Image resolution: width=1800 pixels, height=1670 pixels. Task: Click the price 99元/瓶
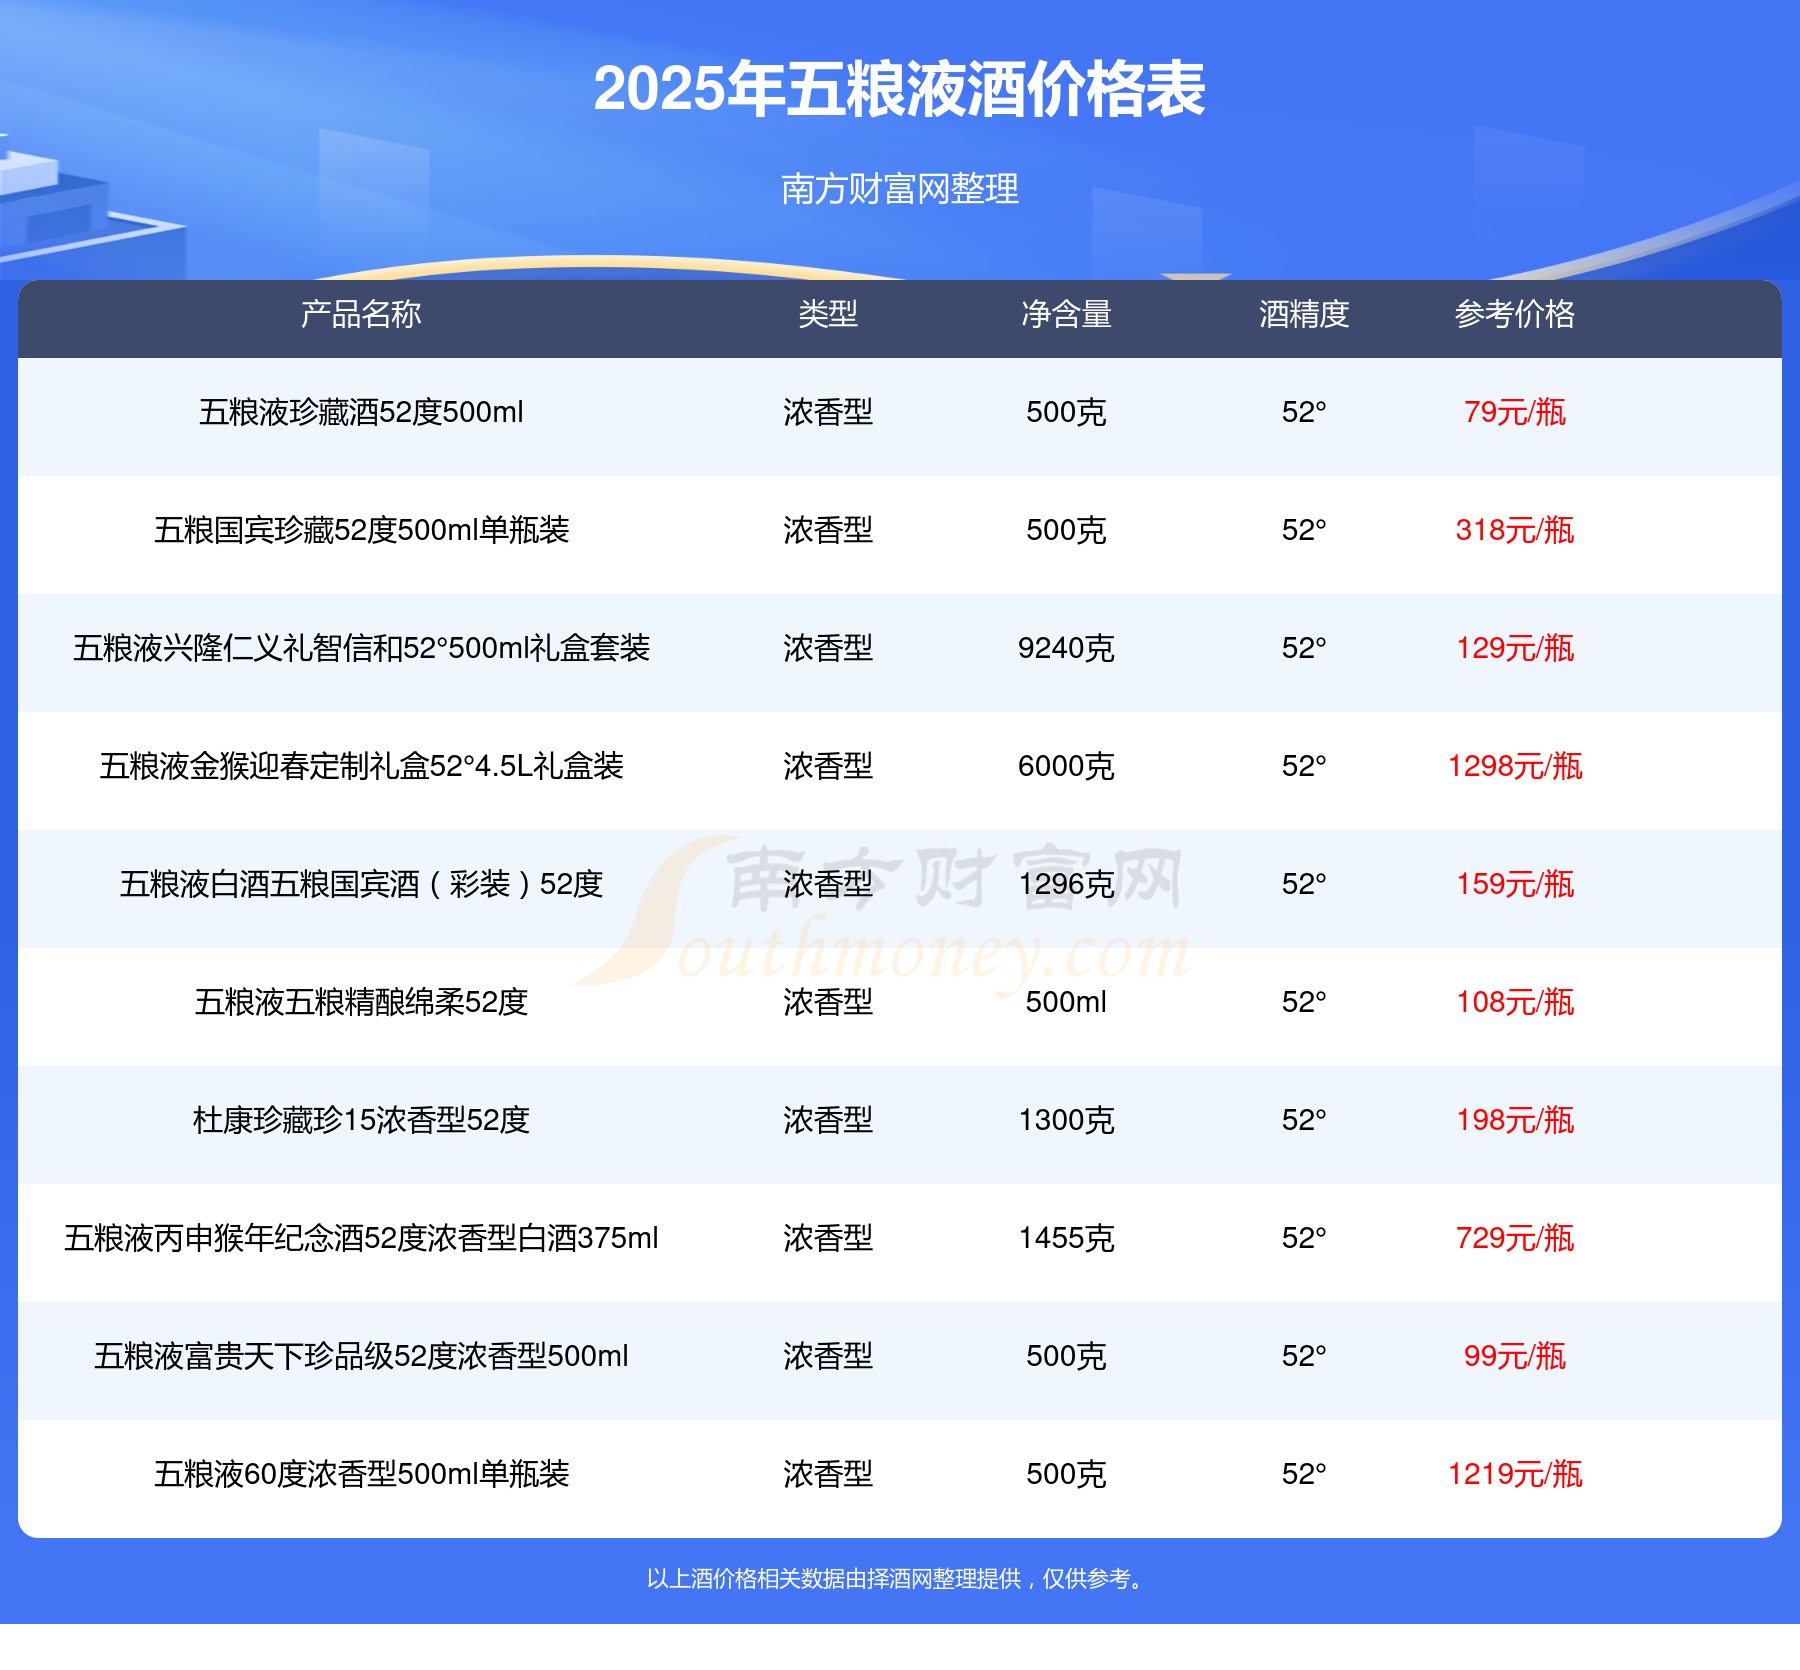(1515, 1356)
